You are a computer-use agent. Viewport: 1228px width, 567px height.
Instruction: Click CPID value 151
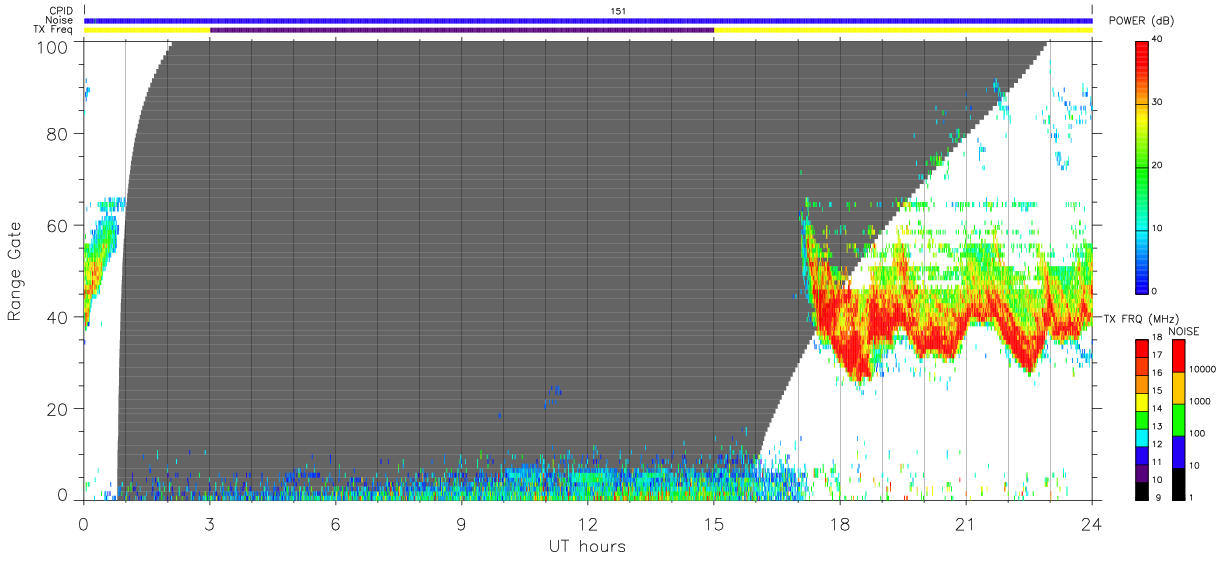(618, 11)
